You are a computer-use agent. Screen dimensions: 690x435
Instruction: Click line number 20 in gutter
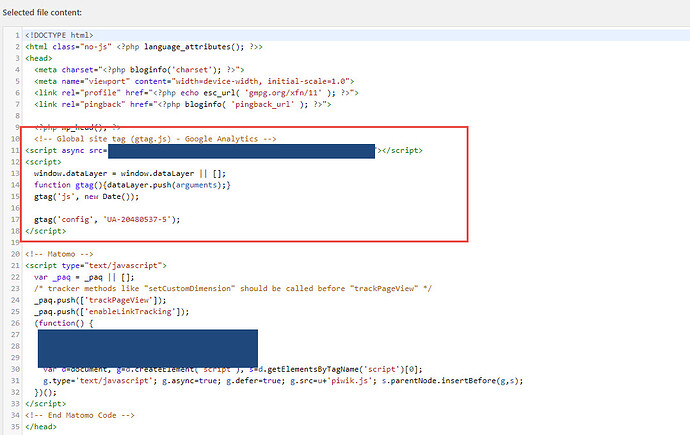[15, 254]
